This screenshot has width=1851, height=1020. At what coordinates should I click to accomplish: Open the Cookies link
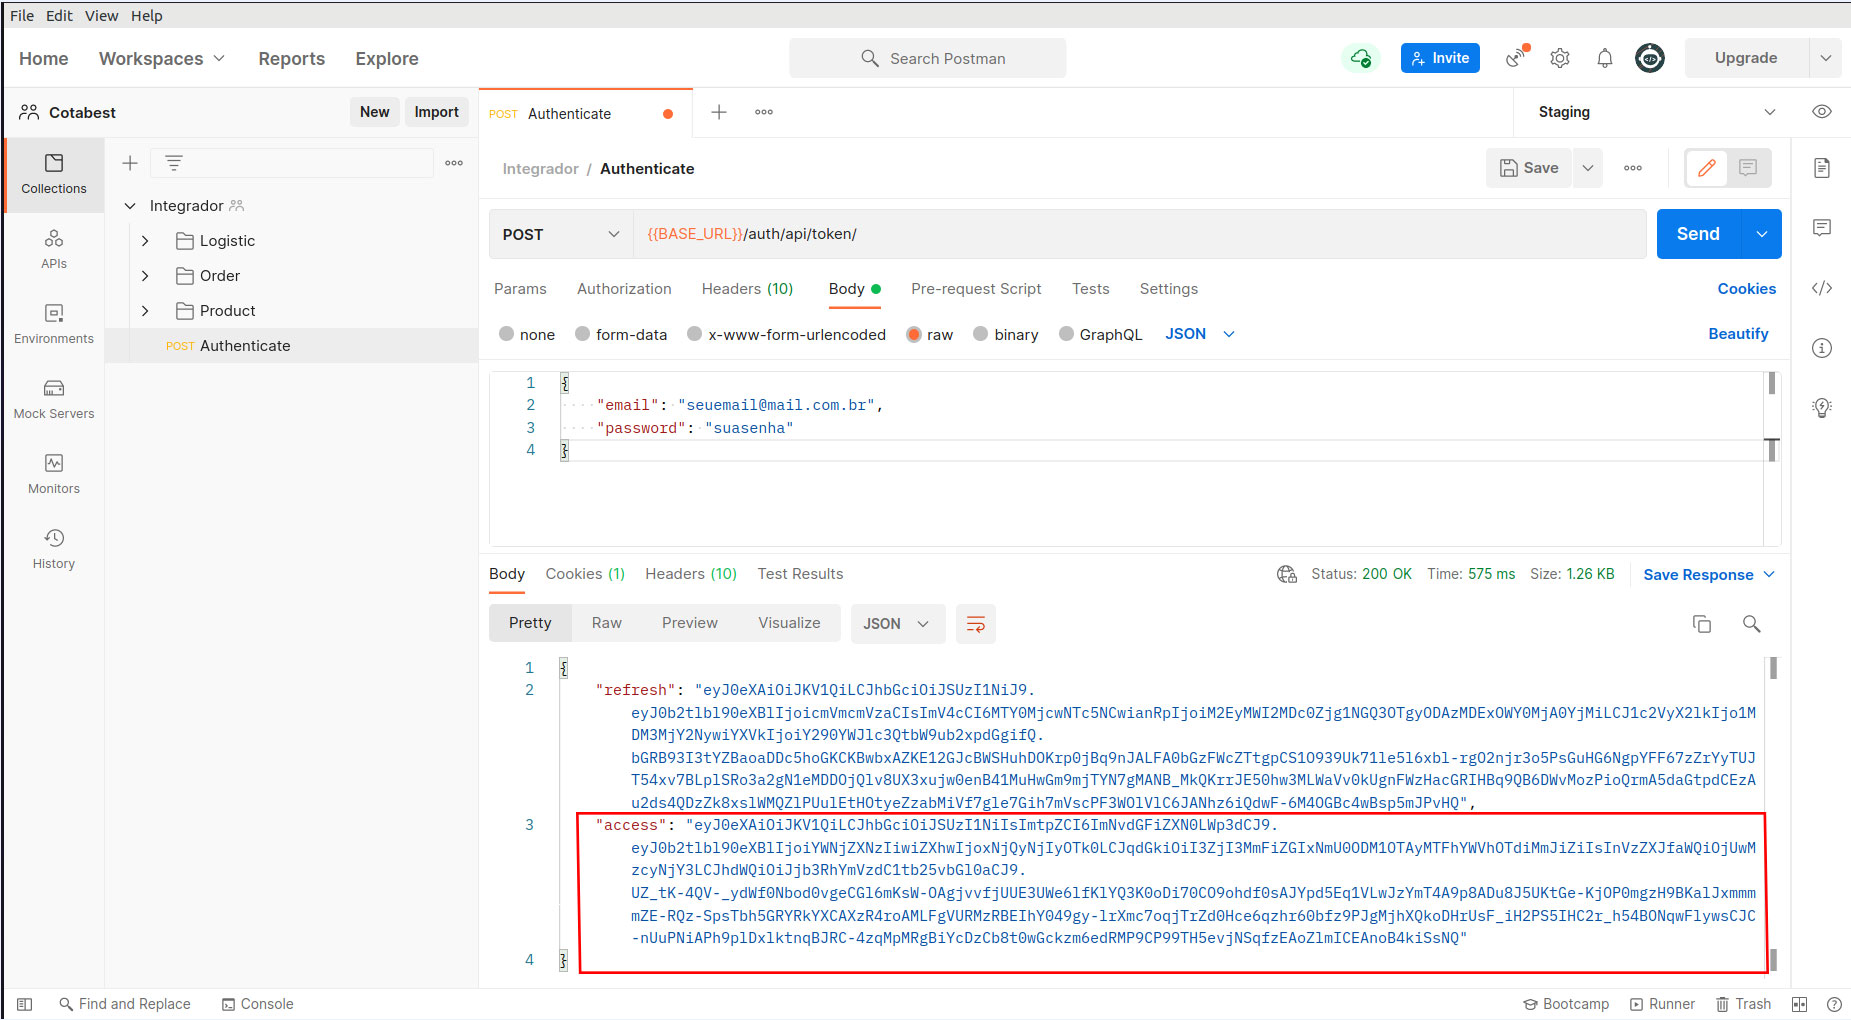pyautogui.click(x=1747, y=289)
